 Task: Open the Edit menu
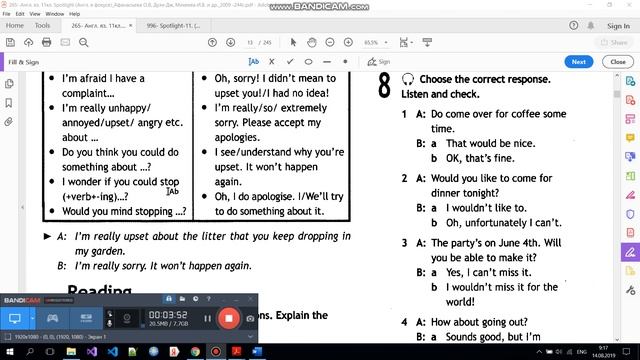(x=20, y=13)
